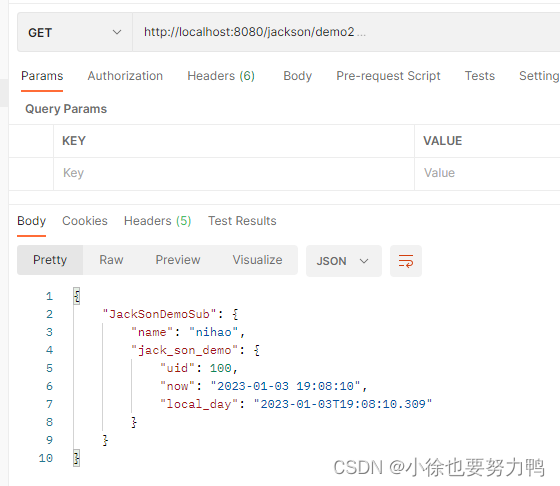Open the request Headers (6) tab
Image resolution: width=560 pixels, height=486 pixels.
(x=221, y=76)
